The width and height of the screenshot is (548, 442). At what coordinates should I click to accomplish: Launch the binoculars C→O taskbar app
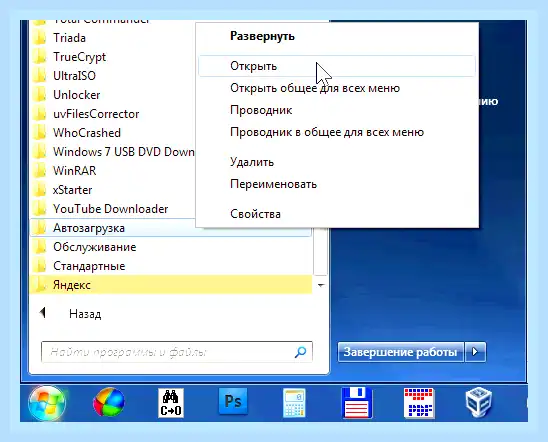[171, 403]
